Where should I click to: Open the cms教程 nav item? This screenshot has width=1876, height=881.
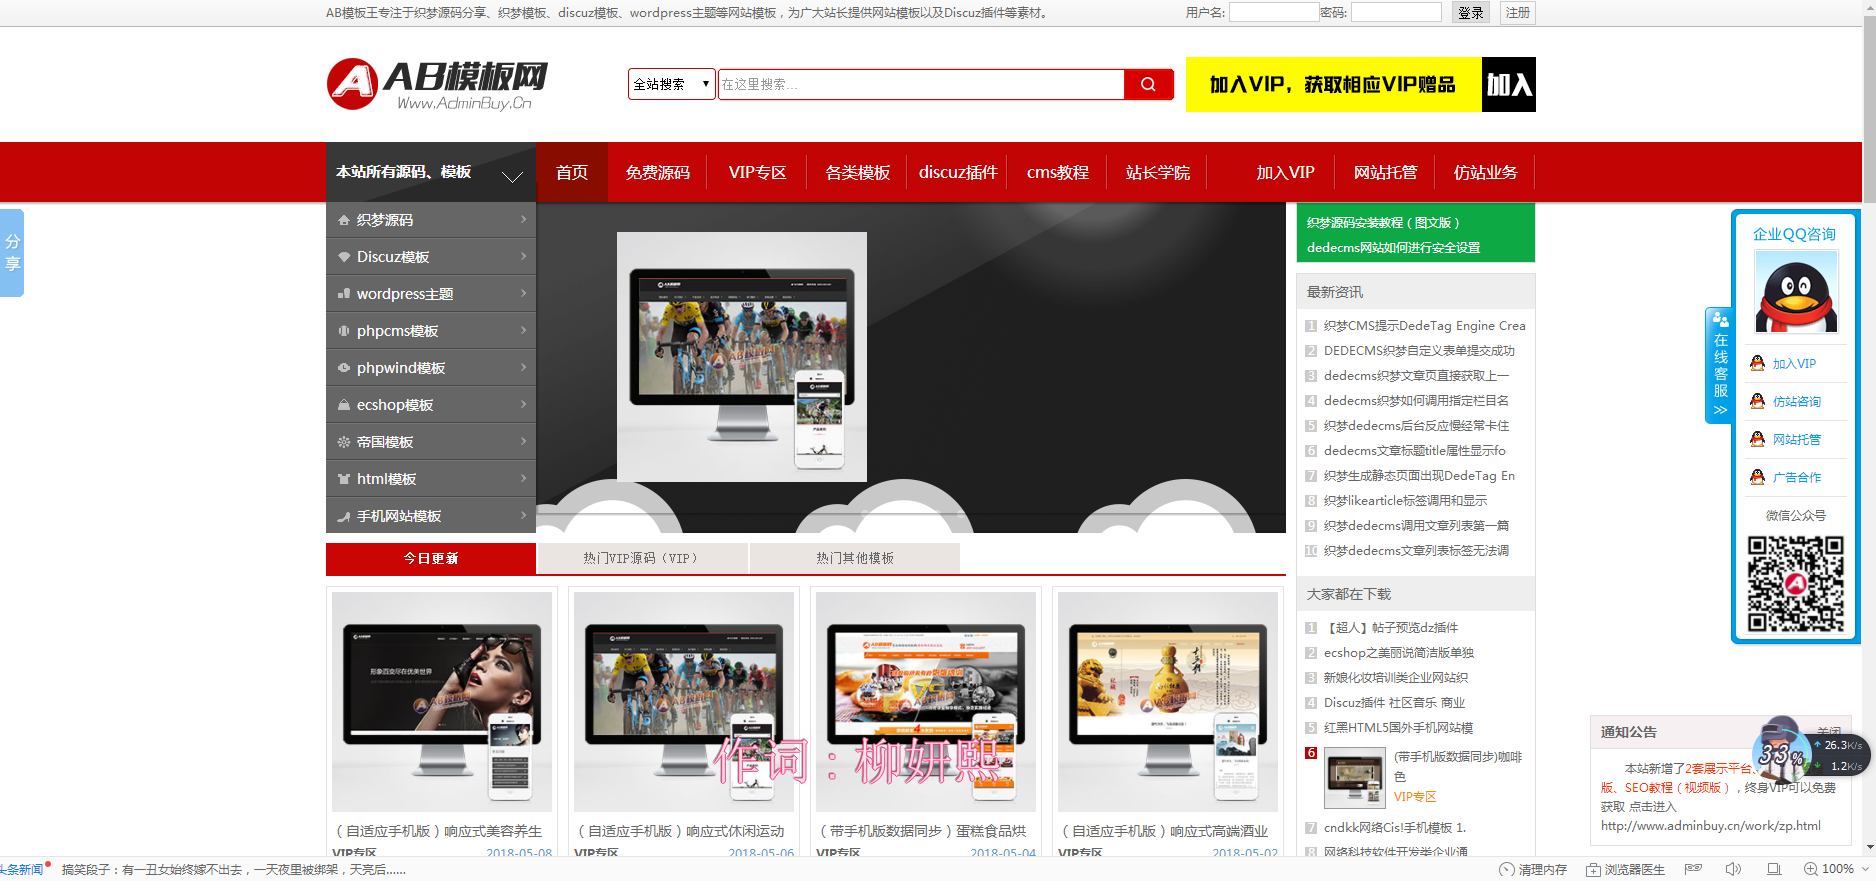coord(1057,172)
